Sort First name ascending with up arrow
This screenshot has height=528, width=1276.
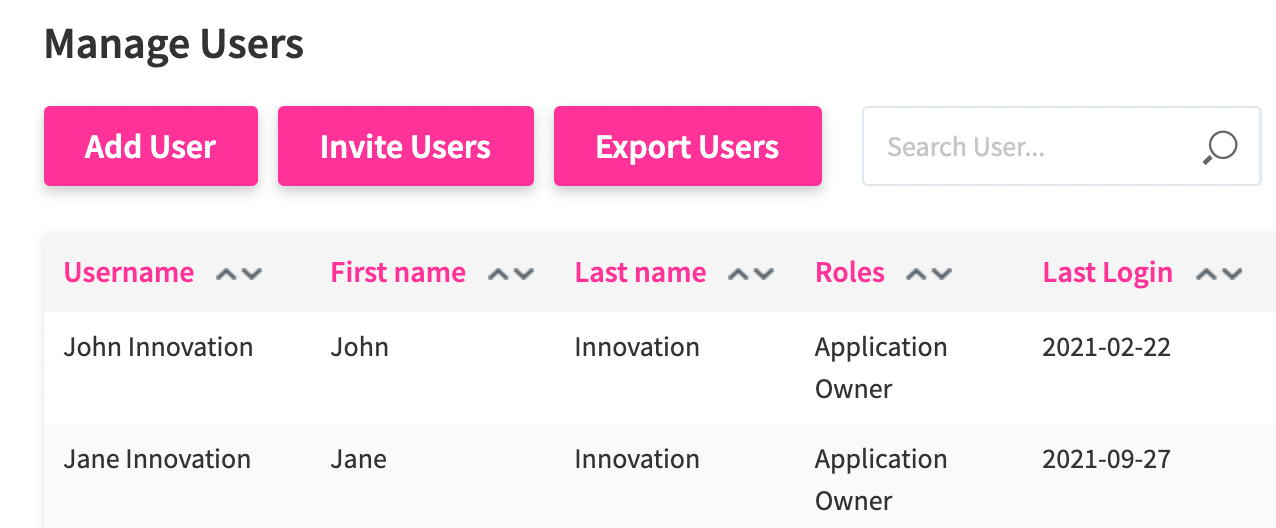pyautogui.click(x=499, y=274)
